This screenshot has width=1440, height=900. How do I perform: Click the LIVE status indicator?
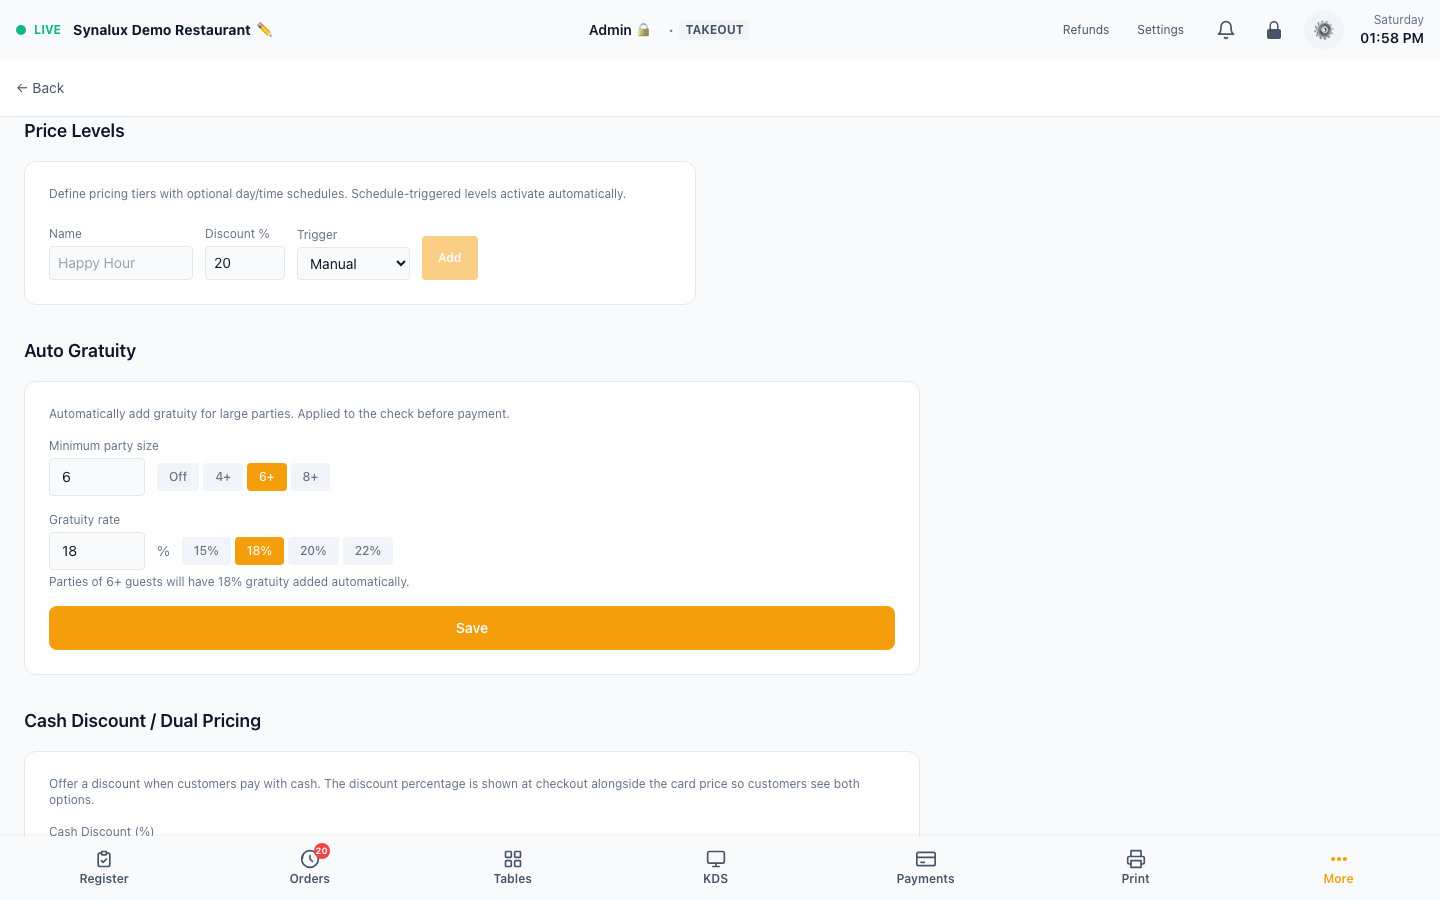(x=38, y=30)
